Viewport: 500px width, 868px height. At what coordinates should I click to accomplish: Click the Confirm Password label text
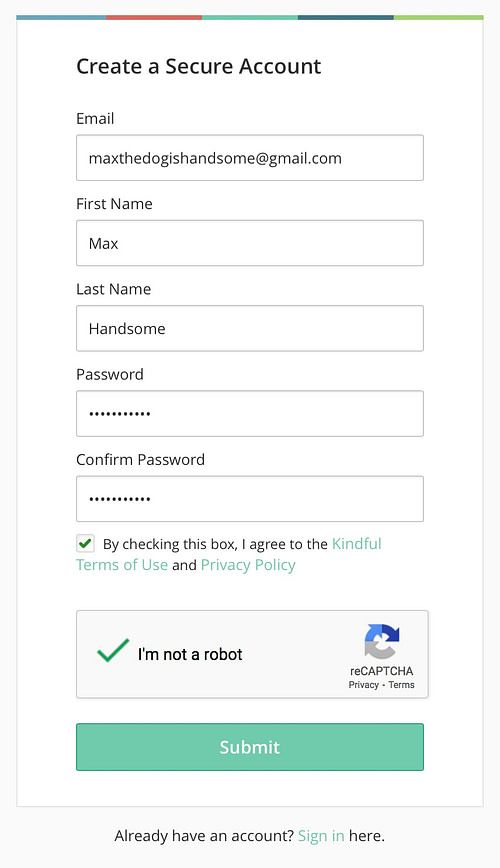[141, 459]
